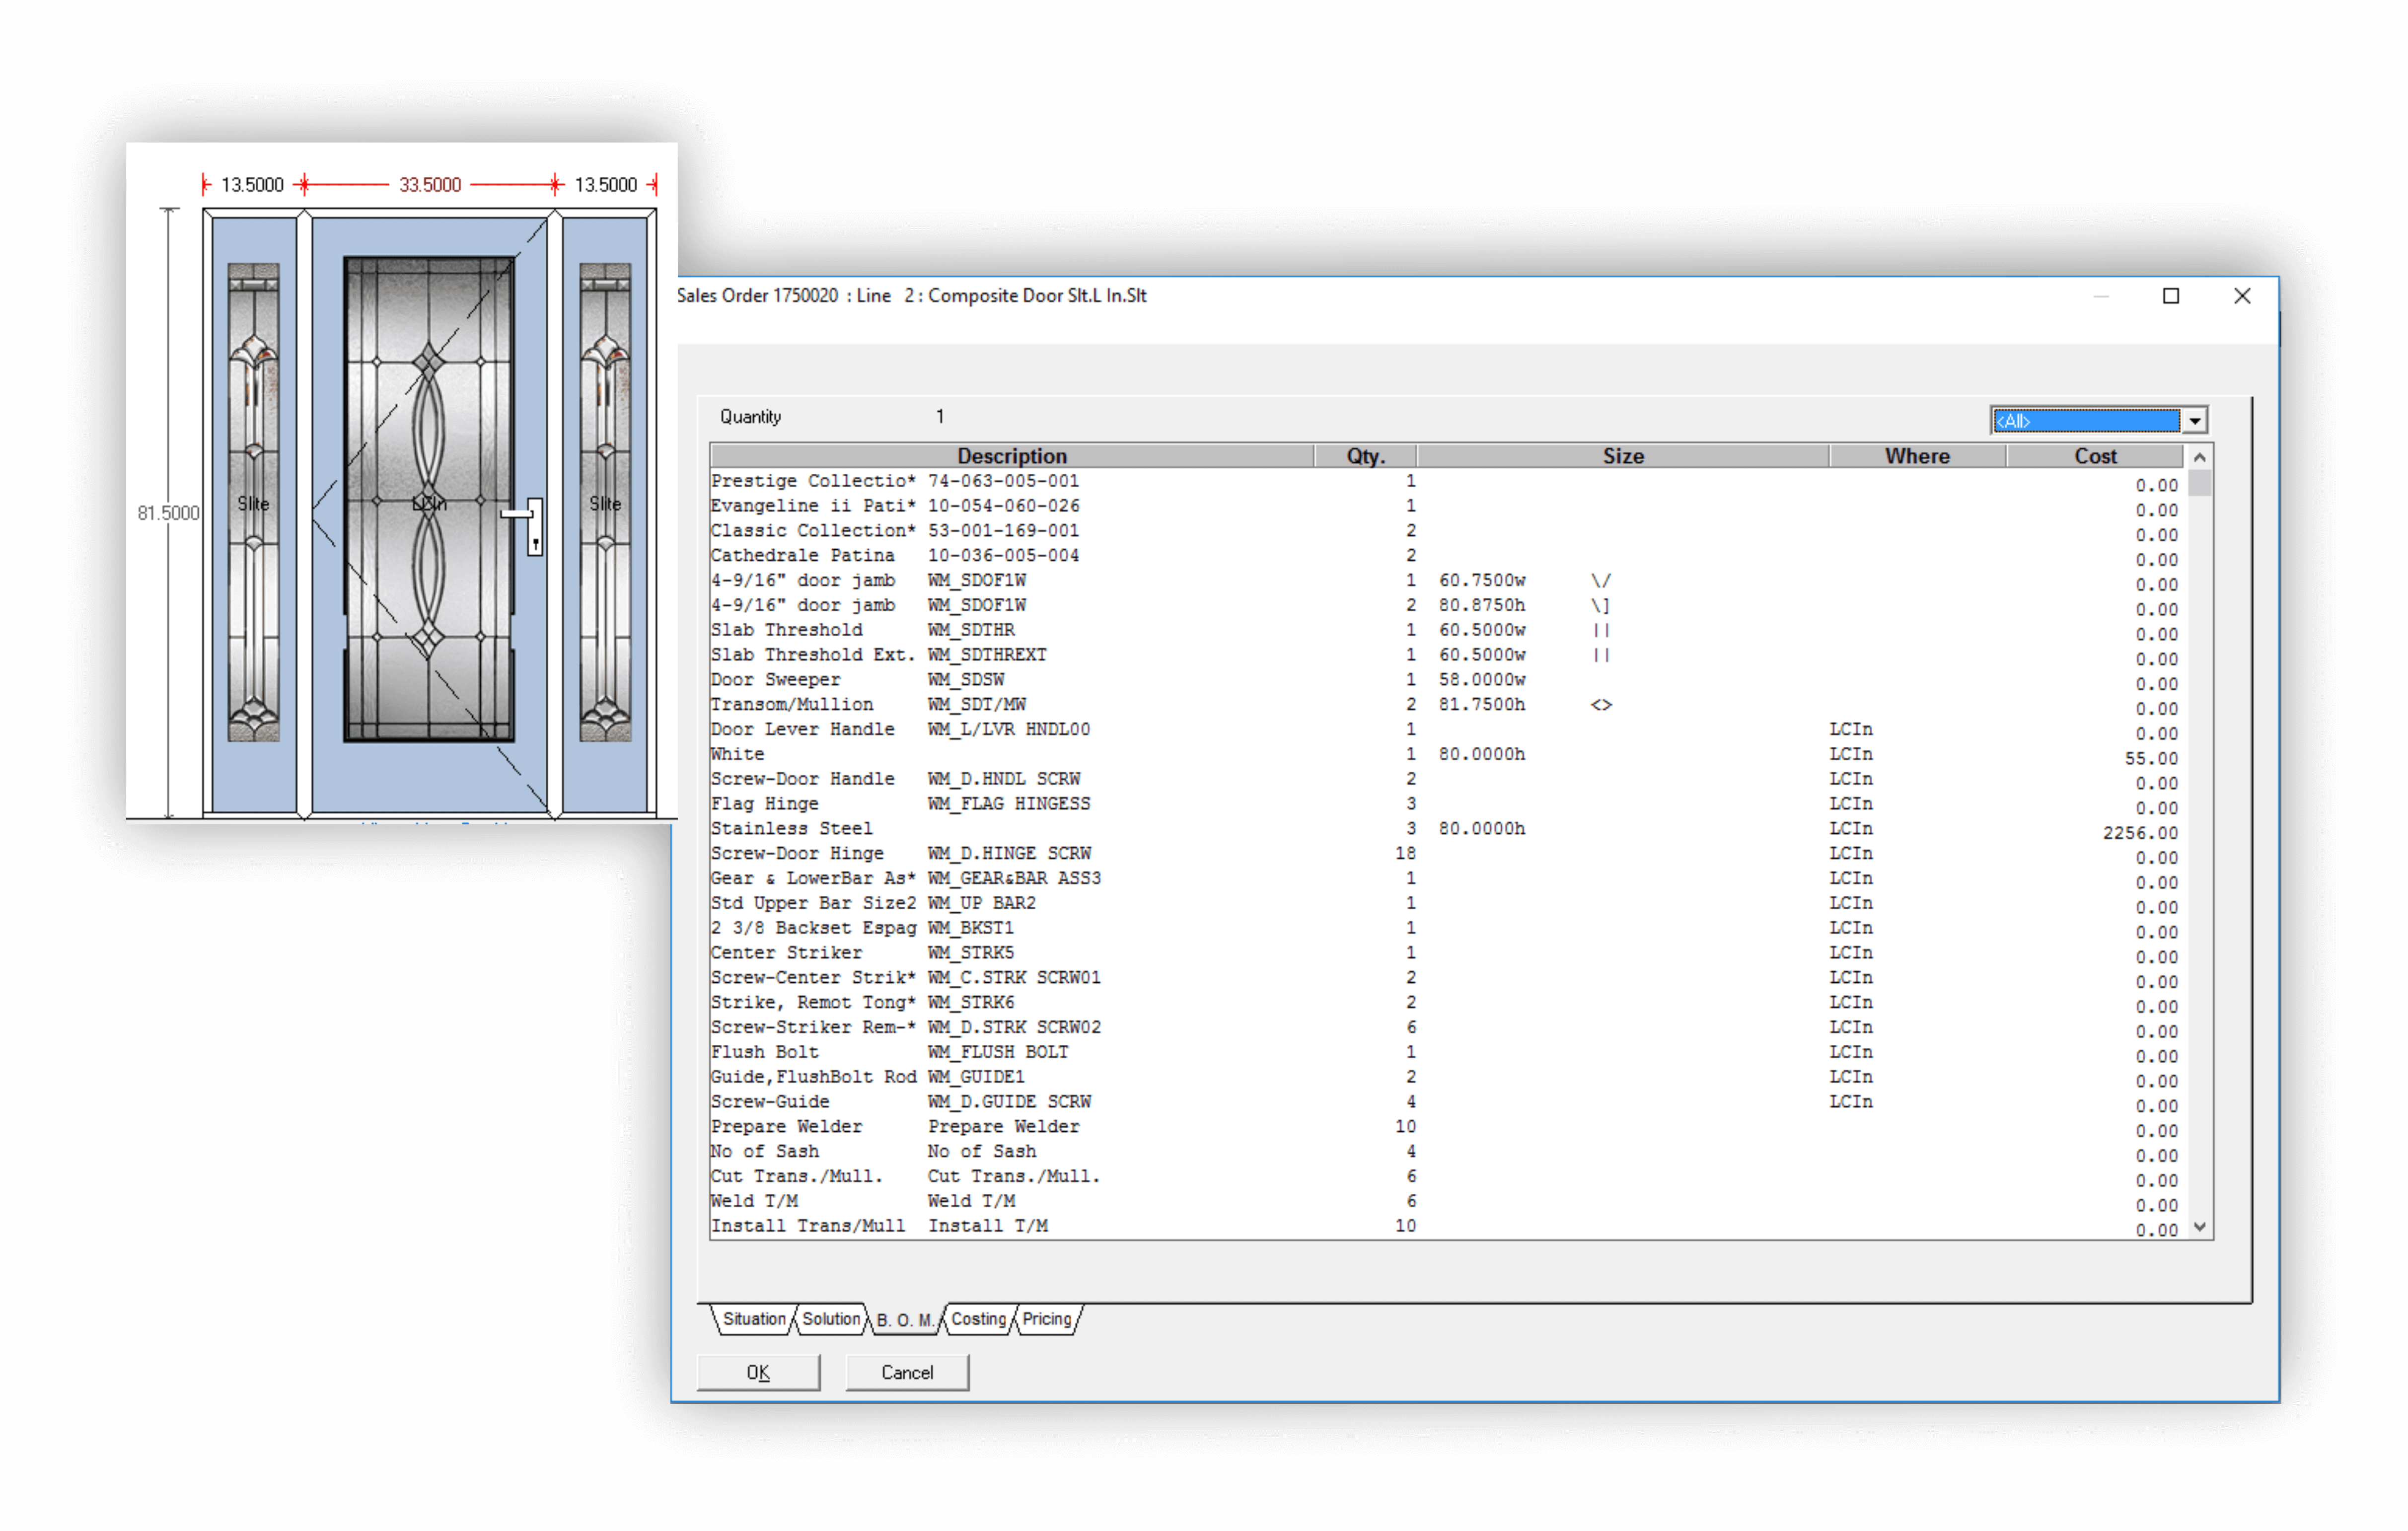
Task: Click the Qty. column header
Action: [x=1365, y=456]
